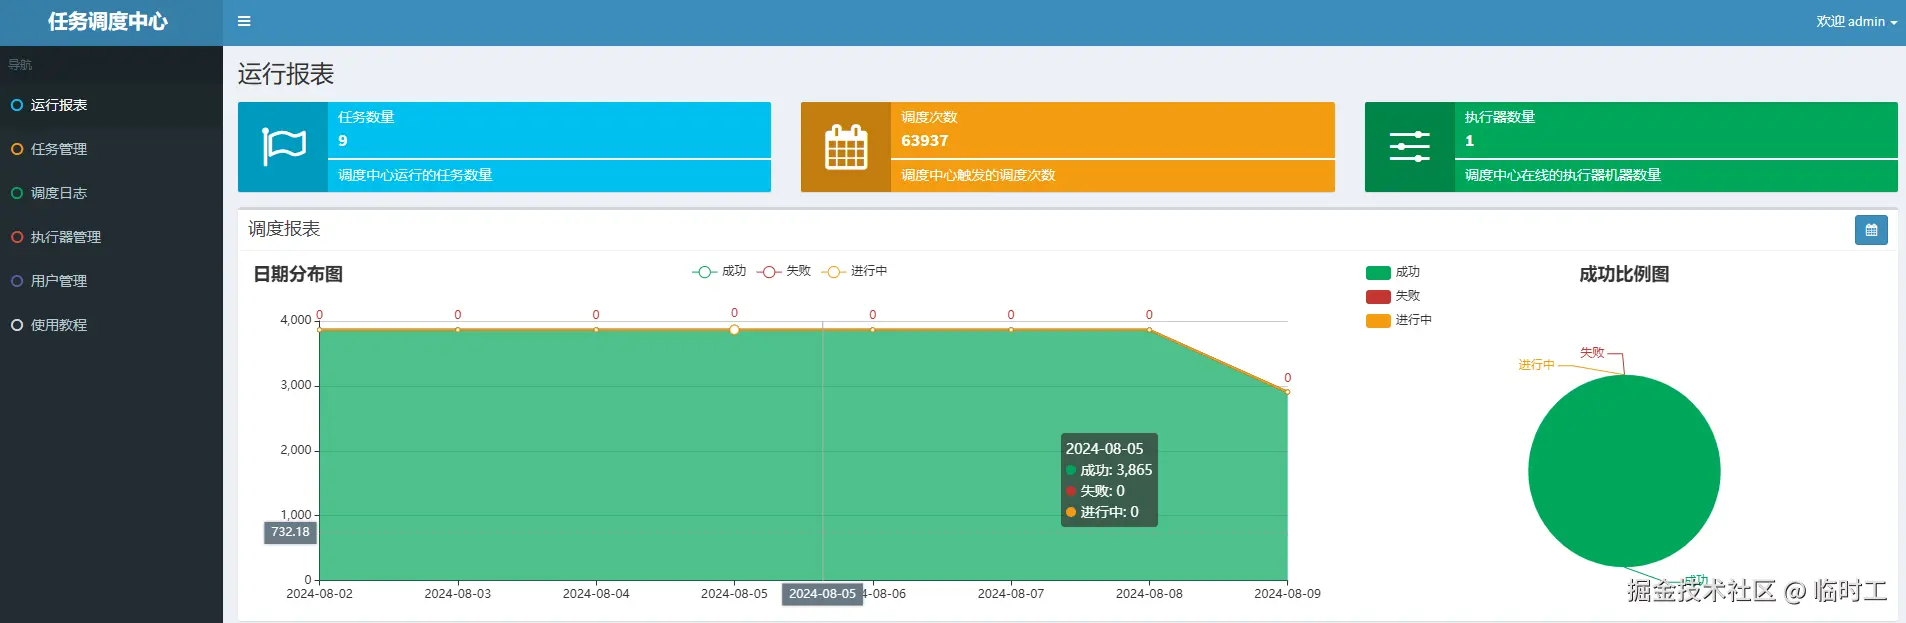The image size is (1906, 623).
Task: Click the 4,000 y-axis label
Action: (295, 320)
